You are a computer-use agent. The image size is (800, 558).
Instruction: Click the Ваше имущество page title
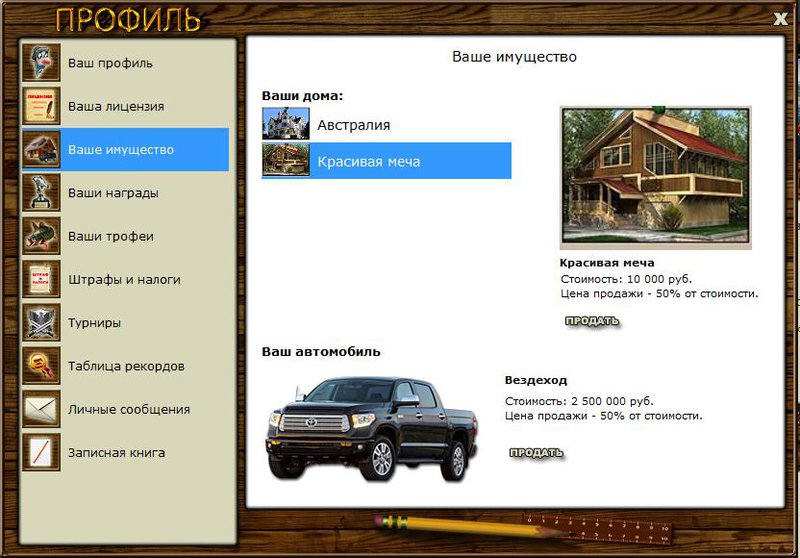click(514, 57)
